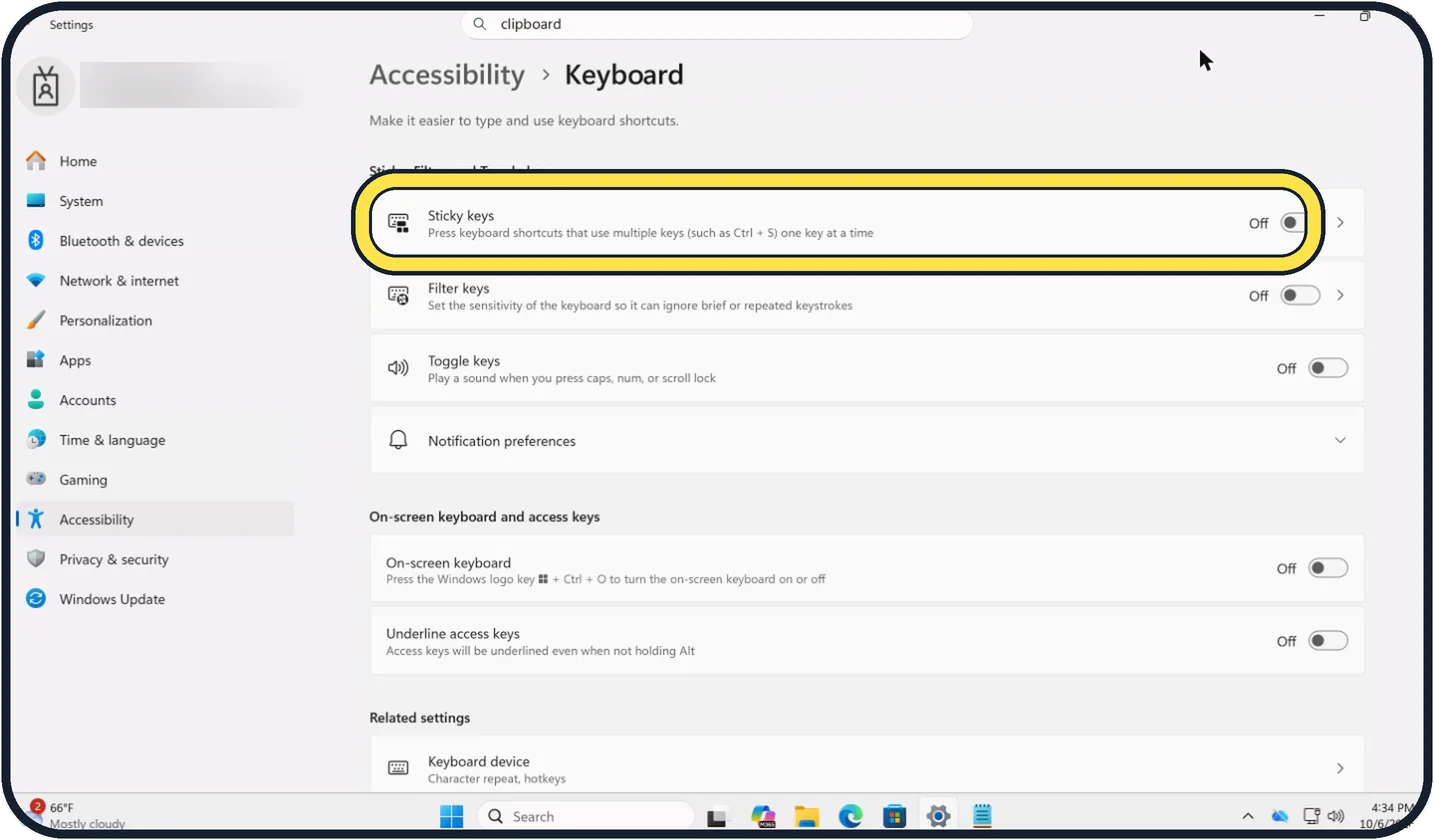Click the Microsoft 365 Copilot taskbar icon

coord(763,817)
